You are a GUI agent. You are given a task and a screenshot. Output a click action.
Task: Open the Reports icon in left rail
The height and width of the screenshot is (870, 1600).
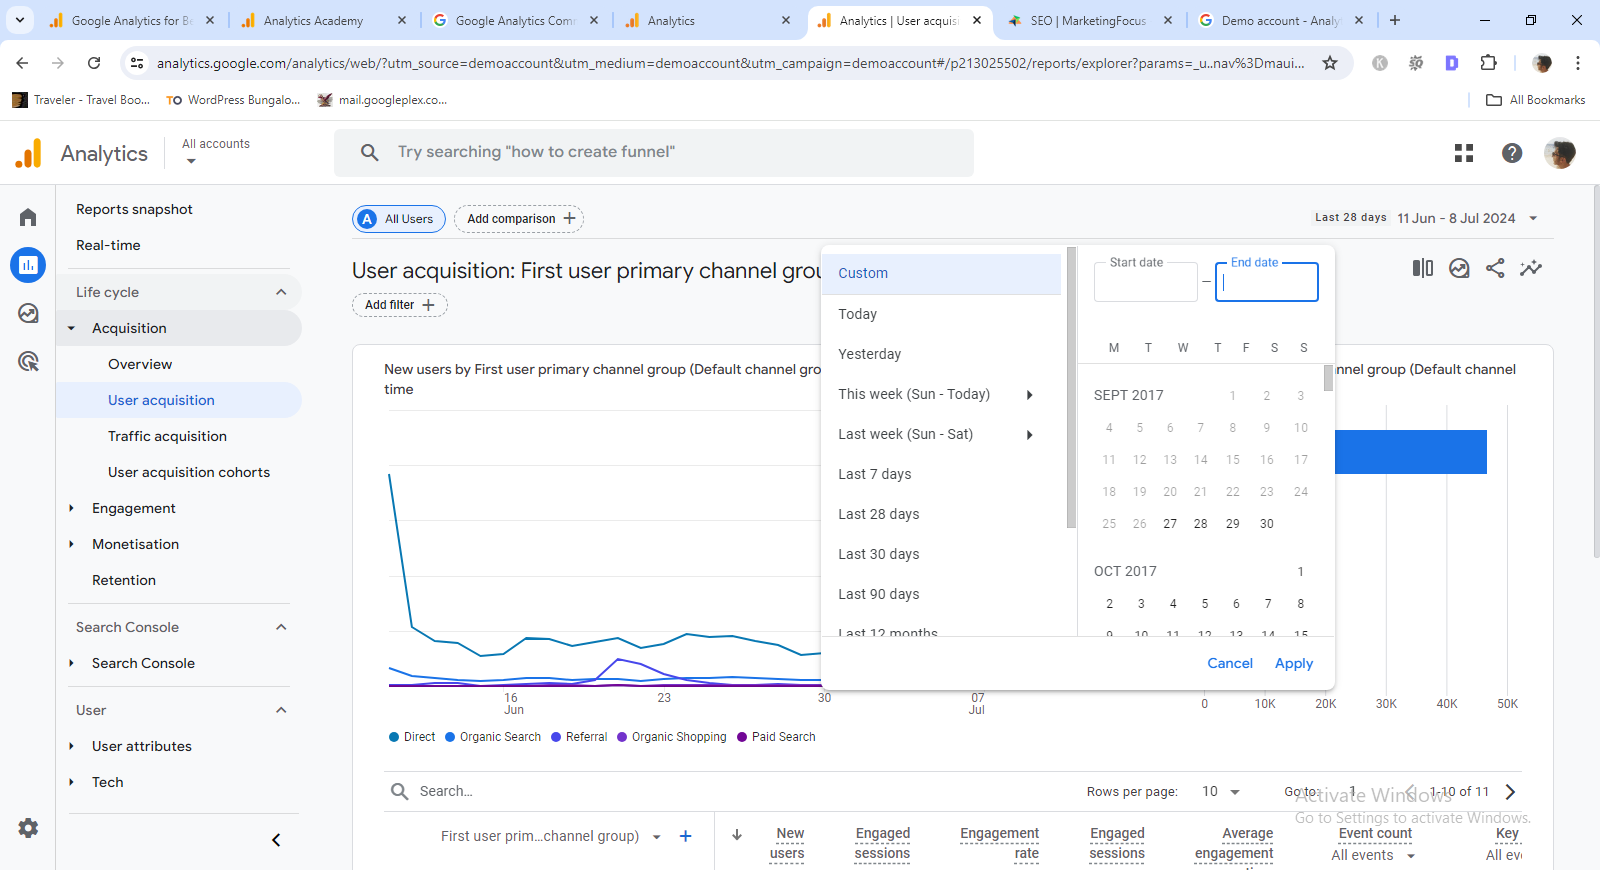point(28,265)
